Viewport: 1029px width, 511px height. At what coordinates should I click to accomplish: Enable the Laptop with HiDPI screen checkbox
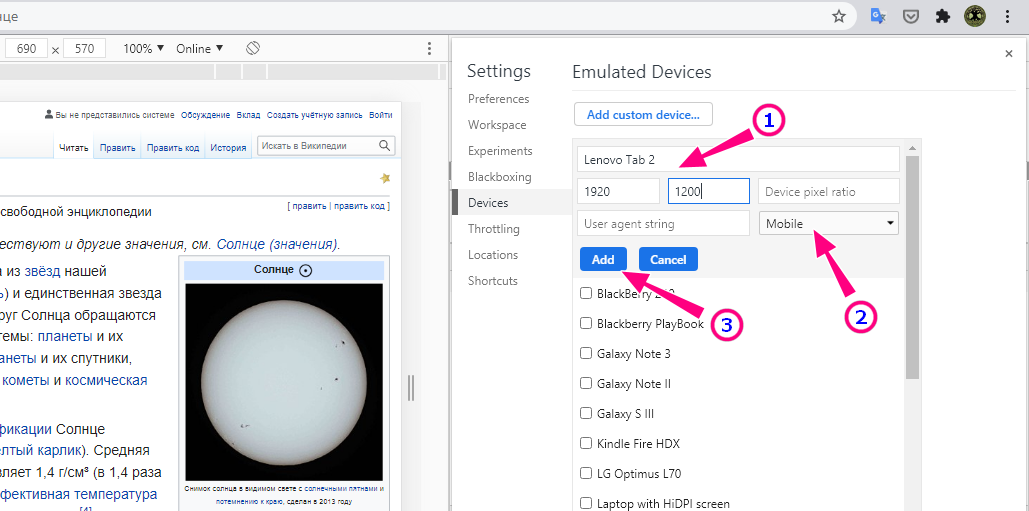click(x=586, y=504)
